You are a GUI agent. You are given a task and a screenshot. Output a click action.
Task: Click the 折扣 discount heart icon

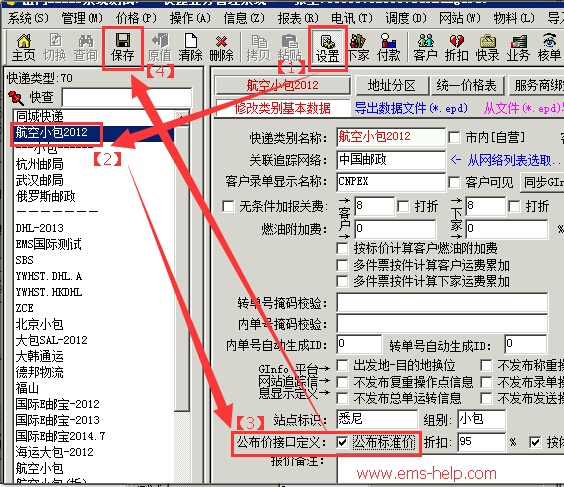pyautogui.click(x=456, y=48)
